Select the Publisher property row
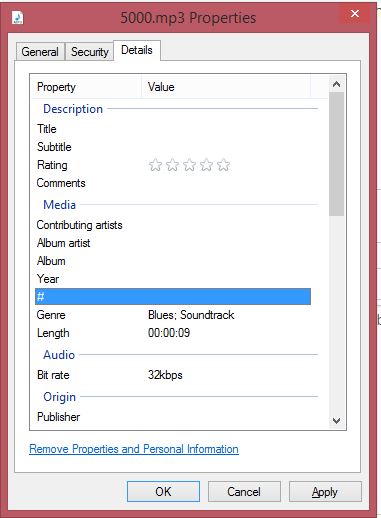The image size is (381, 518). 173,417
